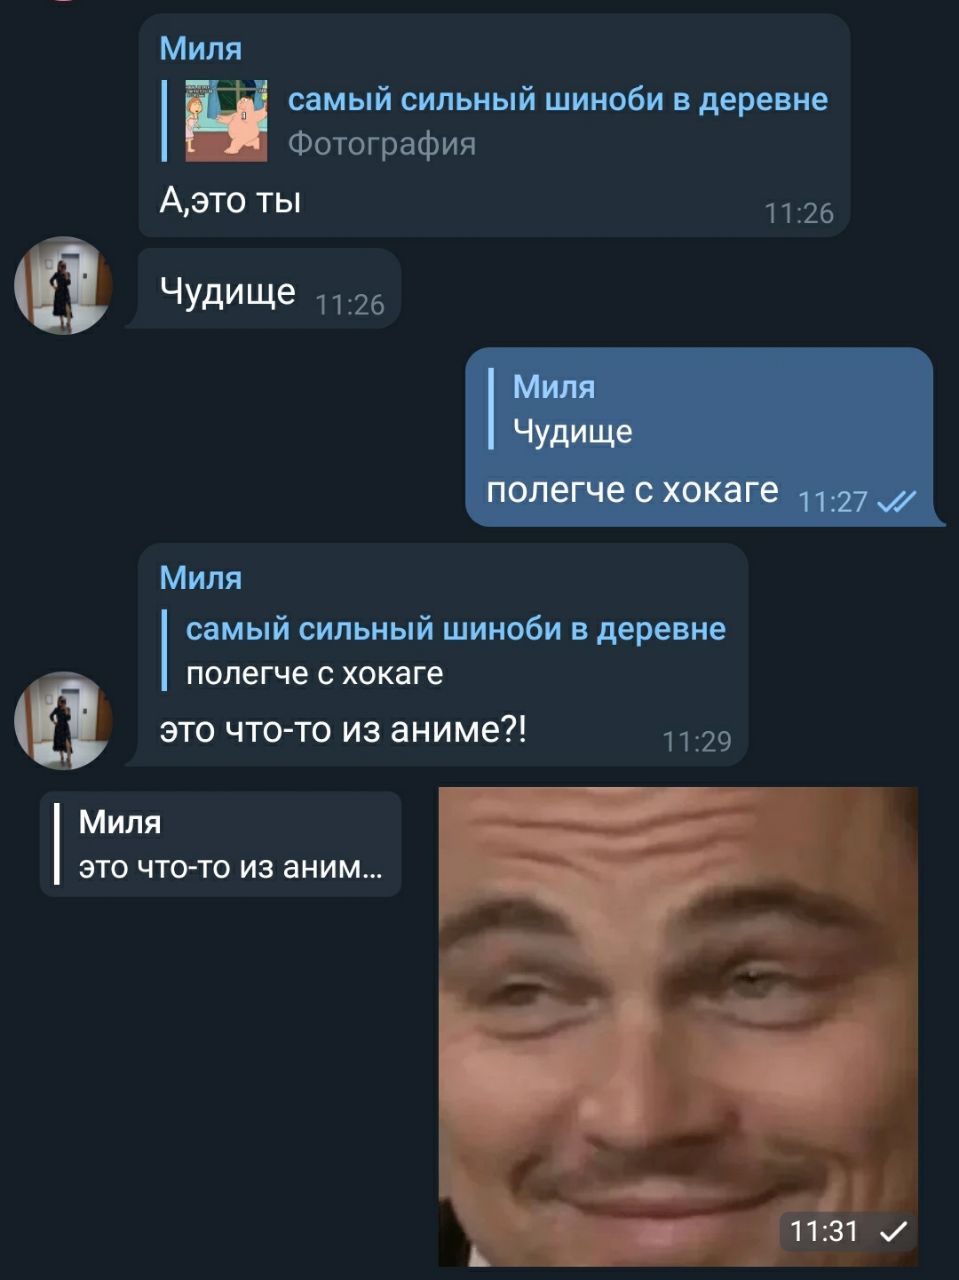Screen dimensions: 959x1280
Task: Tap Миля's avatar beside the anime question
Action: (63, 721)
